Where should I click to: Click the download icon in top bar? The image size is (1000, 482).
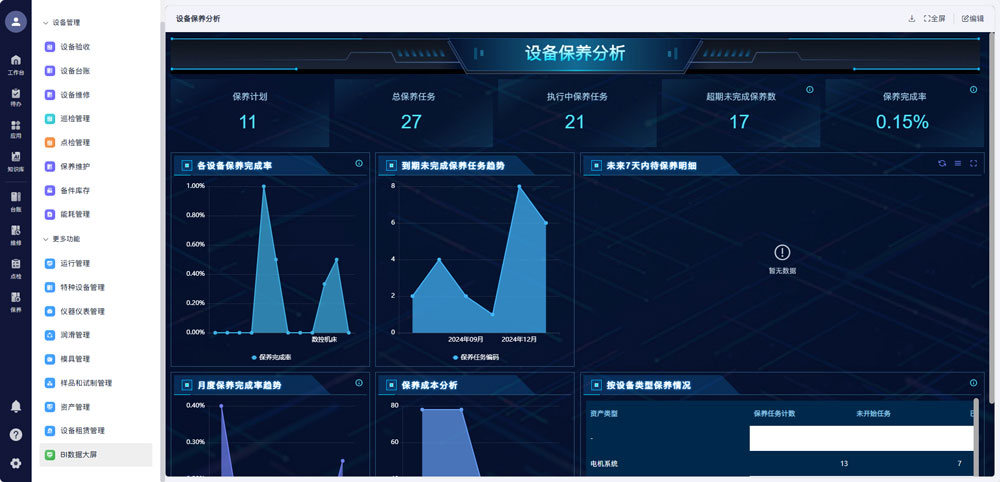pos(911,18)
